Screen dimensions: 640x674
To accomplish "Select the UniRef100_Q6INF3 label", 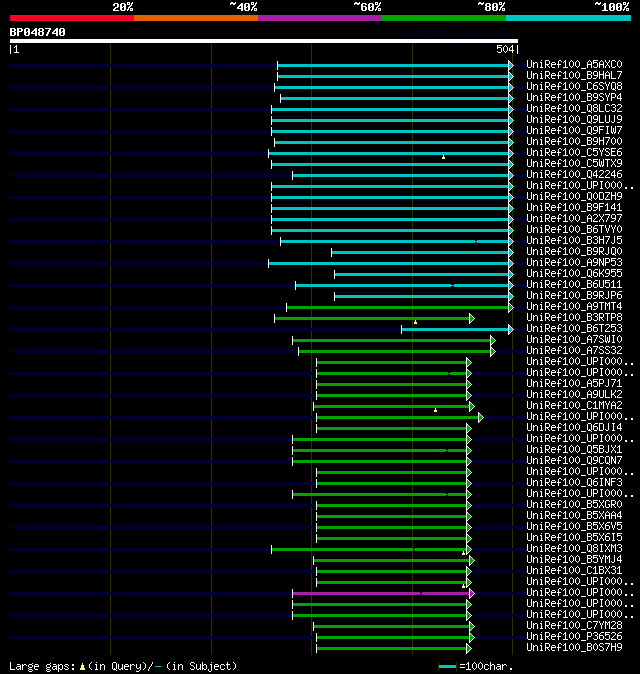I will click(574, 483).
